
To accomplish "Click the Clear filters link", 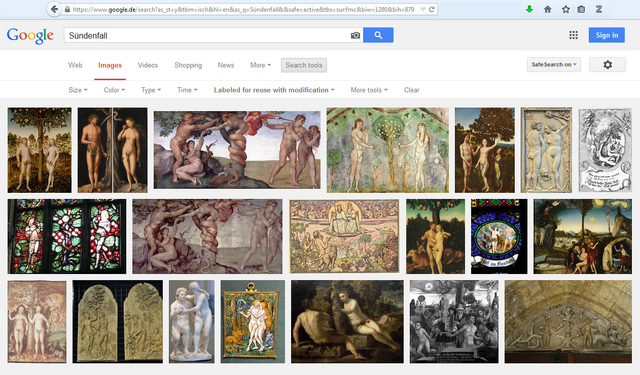I will click(411, 90).
